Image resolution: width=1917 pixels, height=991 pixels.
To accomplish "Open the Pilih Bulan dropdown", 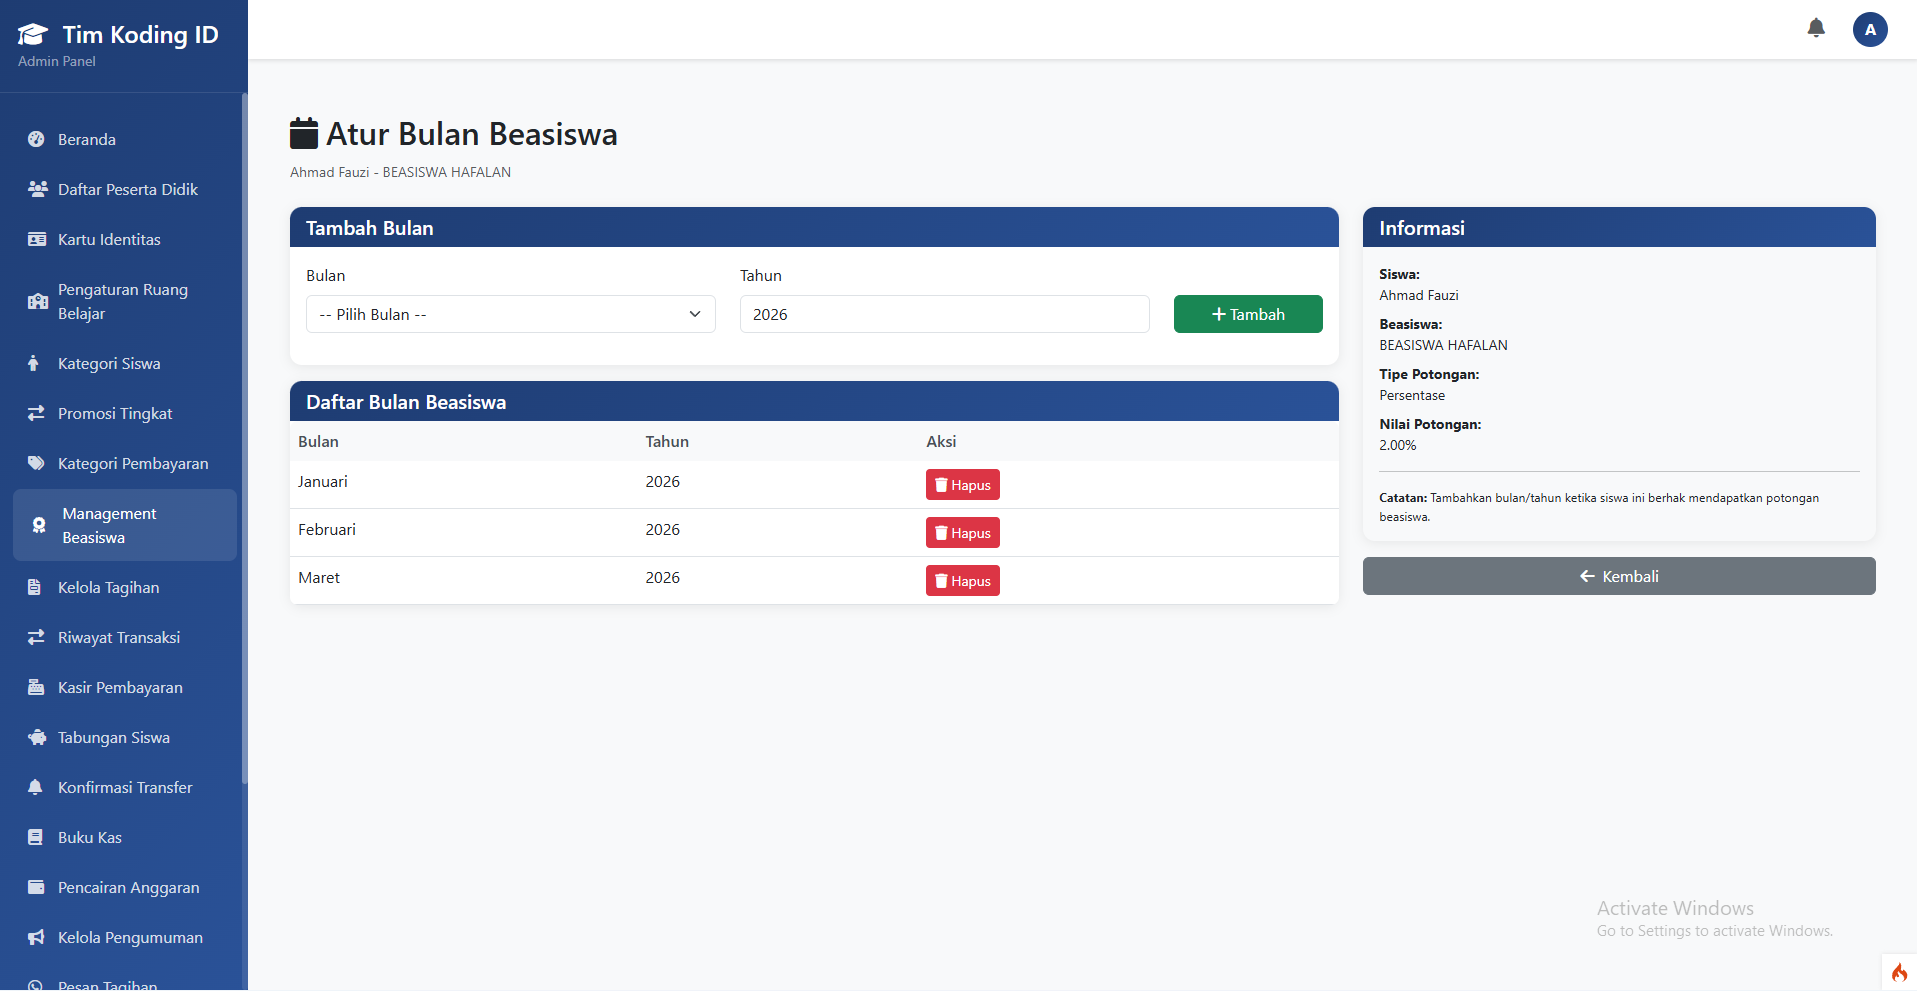I will (x=510, y=314).
